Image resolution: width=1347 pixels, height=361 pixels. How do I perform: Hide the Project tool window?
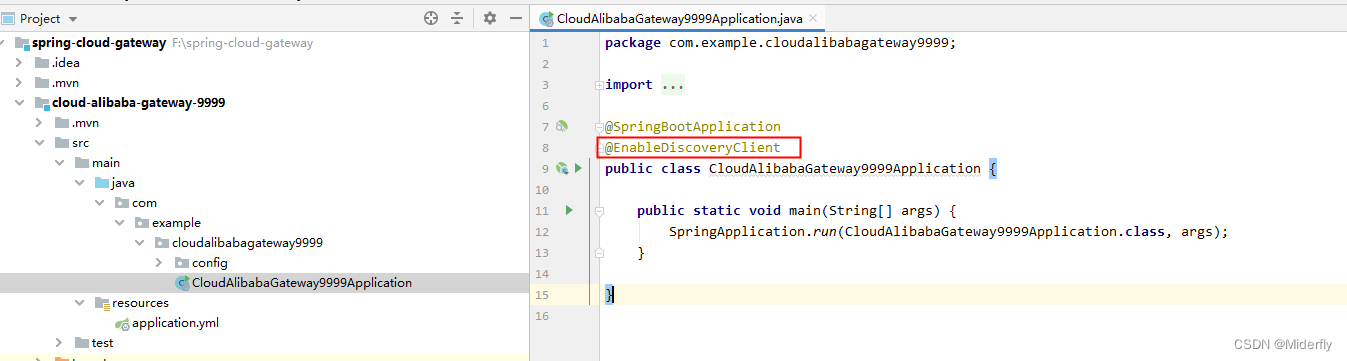click(516, 18)
